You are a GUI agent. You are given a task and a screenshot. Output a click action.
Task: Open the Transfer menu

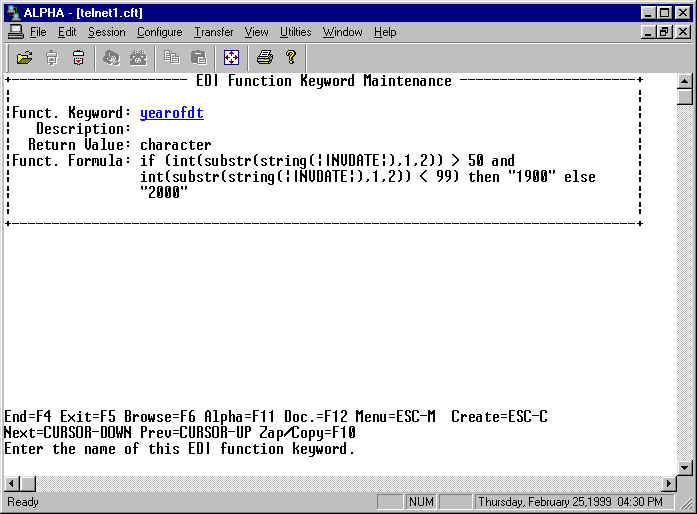[213, 32]
